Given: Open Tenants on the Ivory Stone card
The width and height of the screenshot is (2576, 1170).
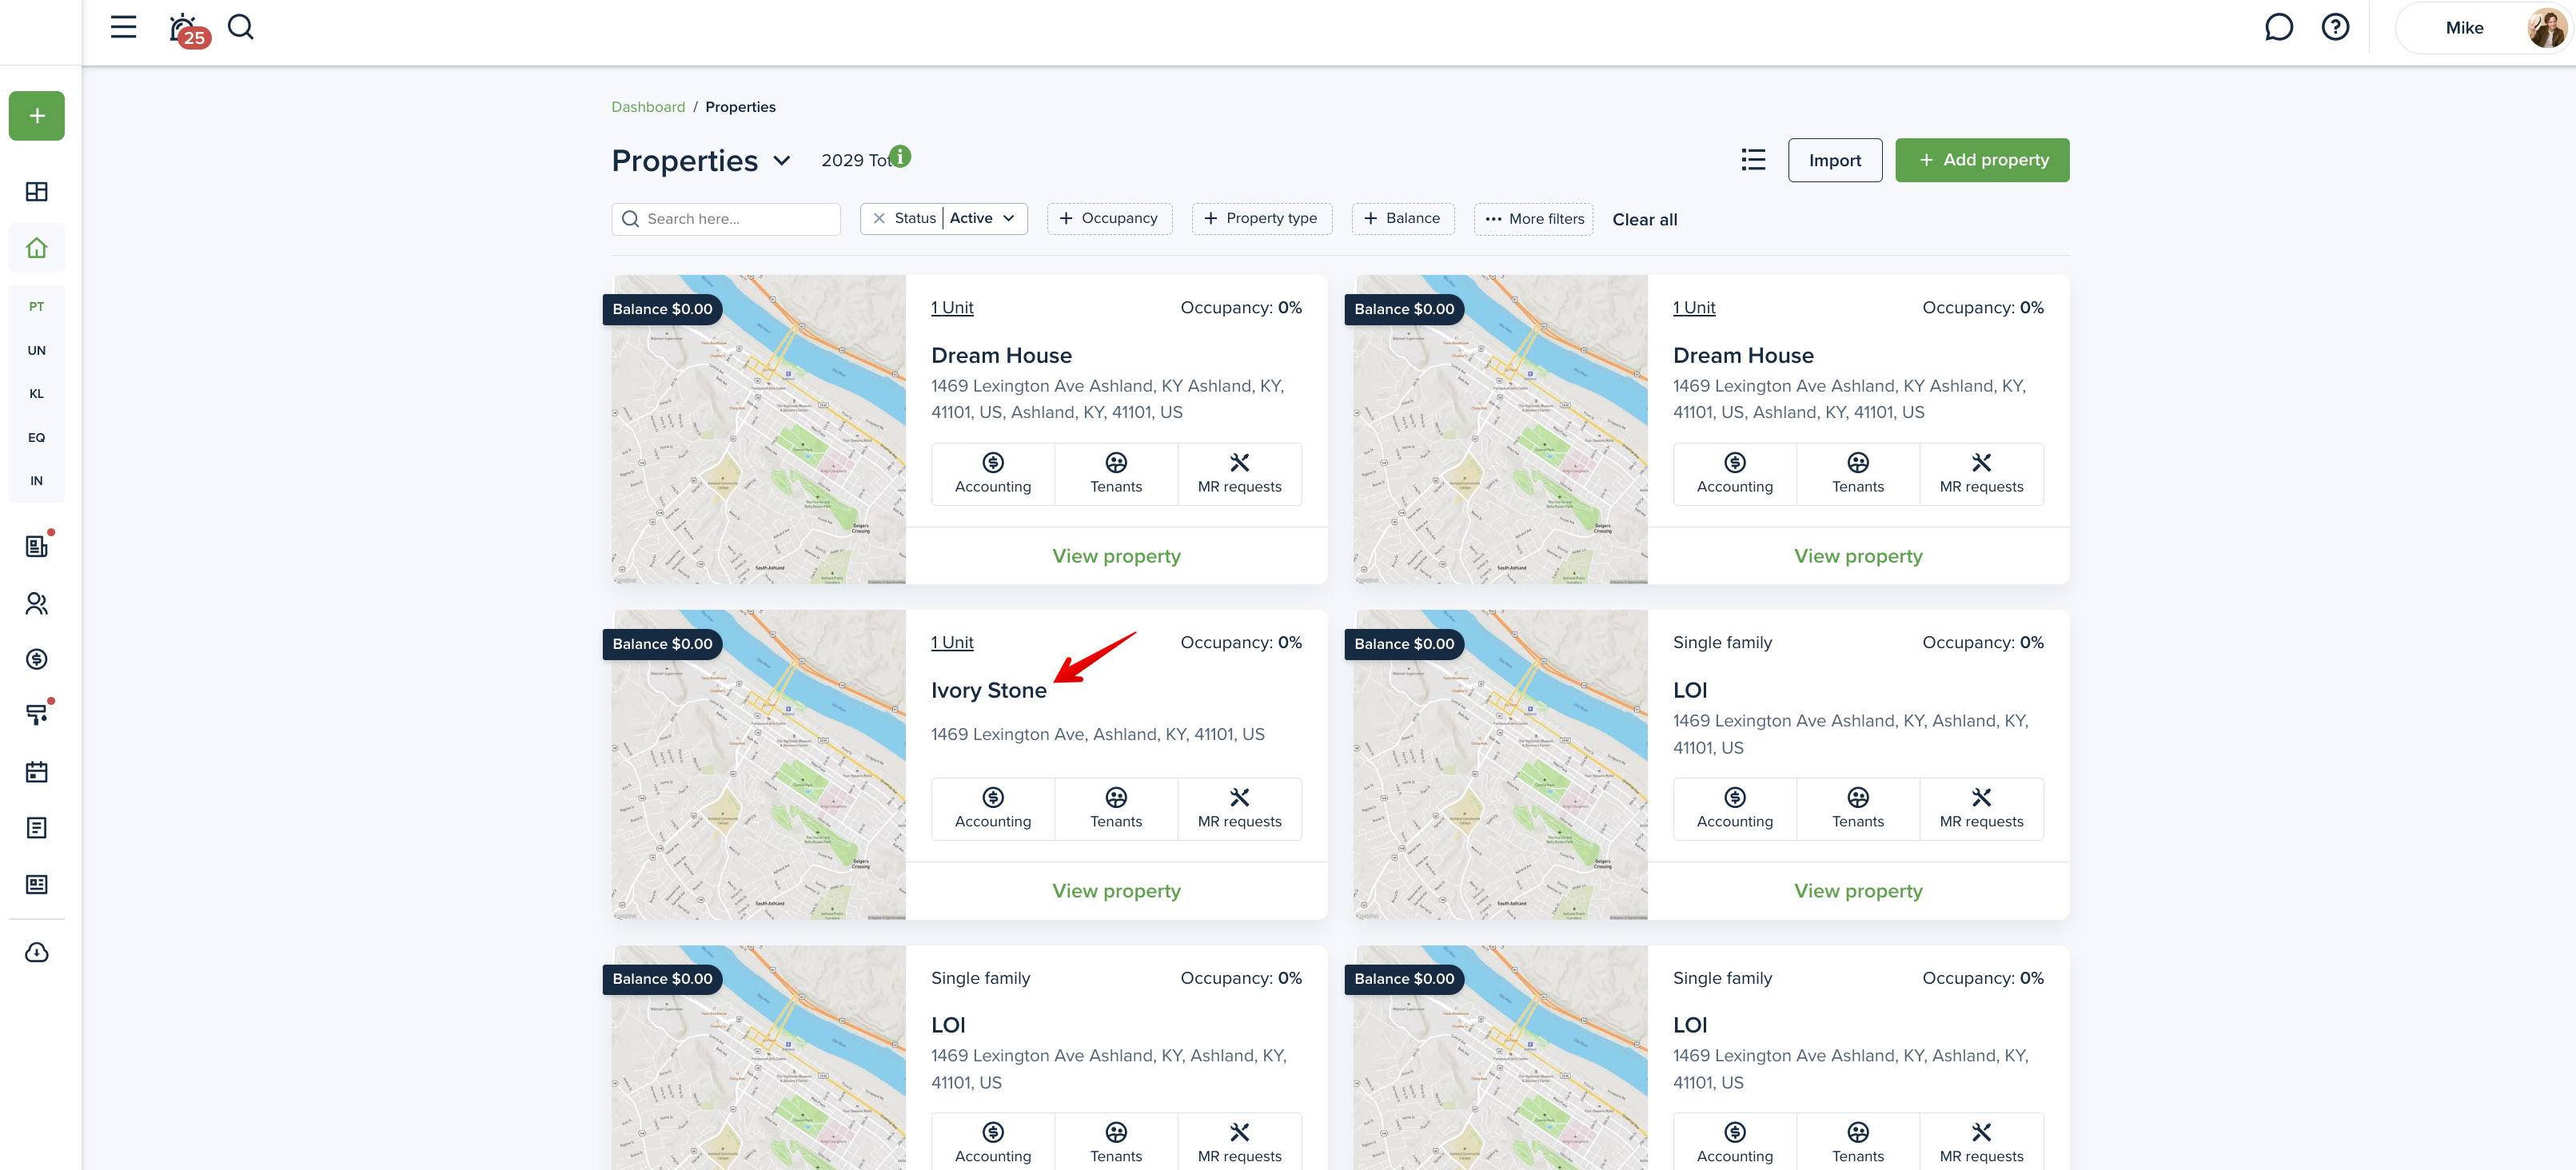Looking at the screenshot, I should 1116,808.
